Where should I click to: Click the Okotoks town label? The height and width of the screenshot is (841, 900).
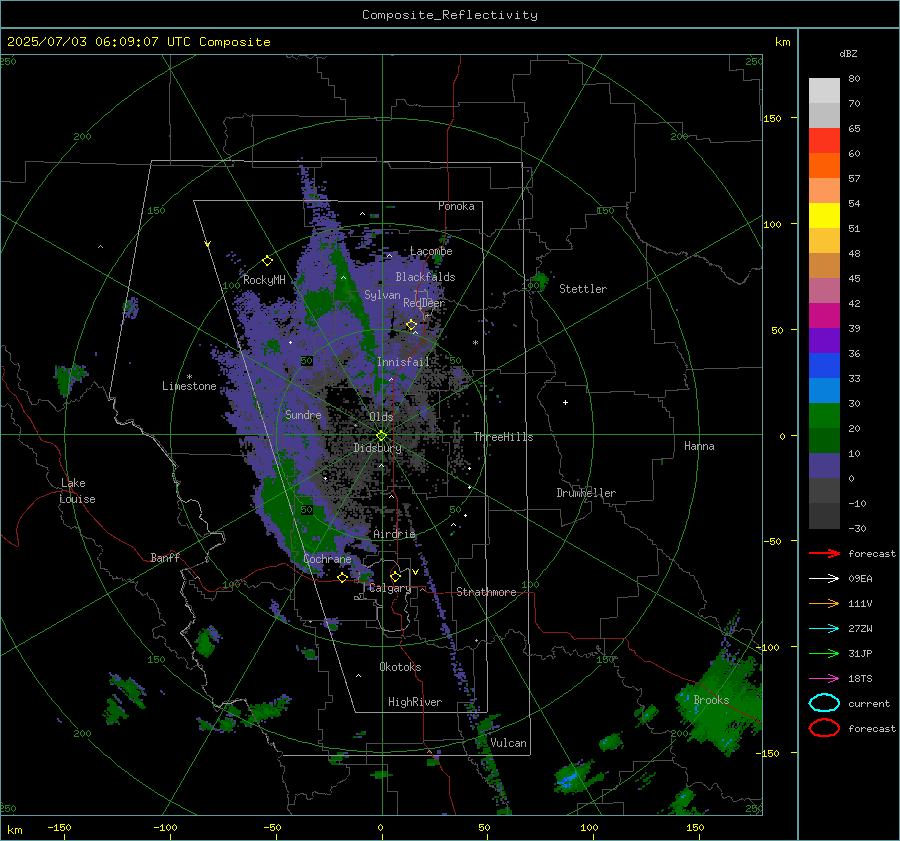point(400,667)
